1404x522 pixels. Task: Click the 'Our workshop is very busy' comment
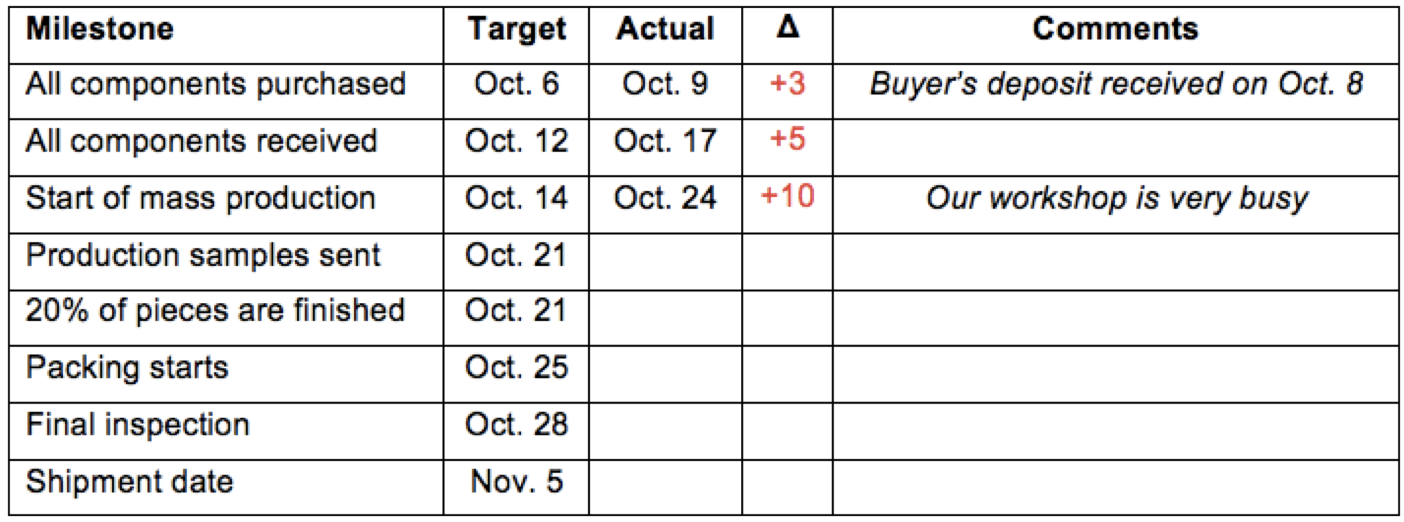[1115, 198]
